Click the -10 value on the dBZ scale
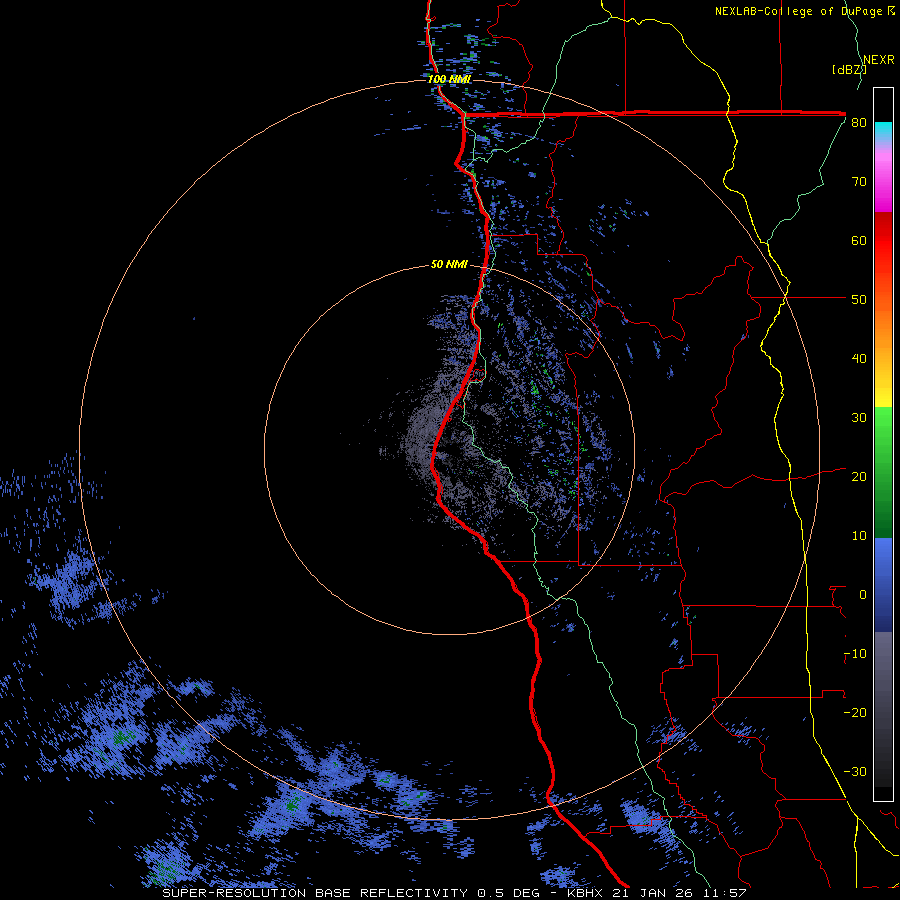Screen dimensions: 900x900 [855, 654]
